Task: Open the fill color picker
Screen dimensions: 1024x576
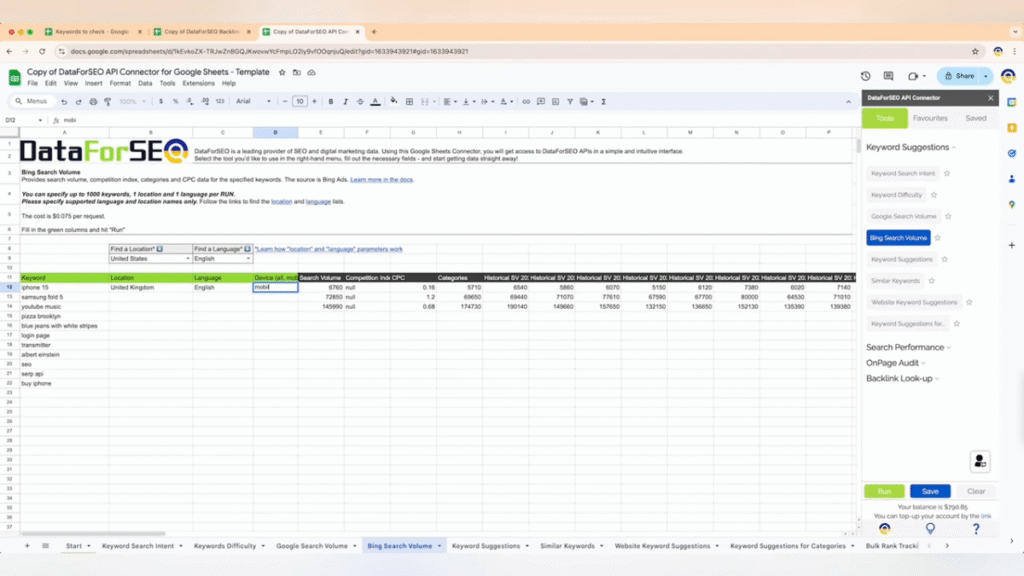Action: 393,102
